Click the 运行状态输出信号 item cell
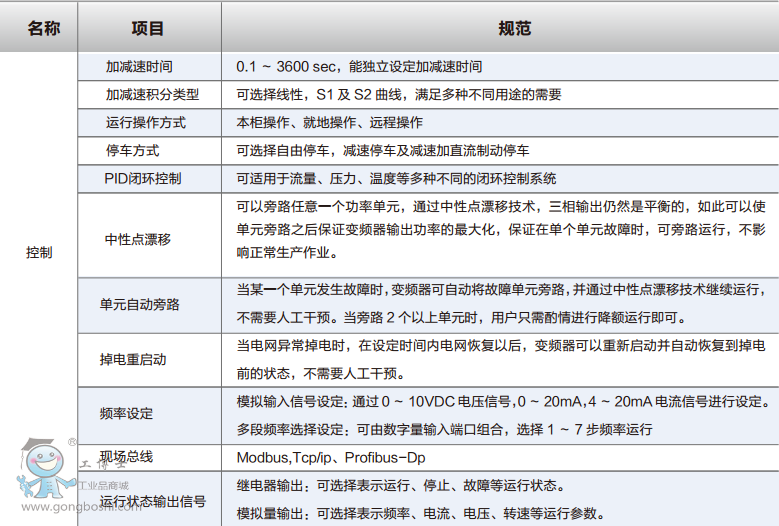This screenshot has height=526, width=779. [x=152, y=500]
